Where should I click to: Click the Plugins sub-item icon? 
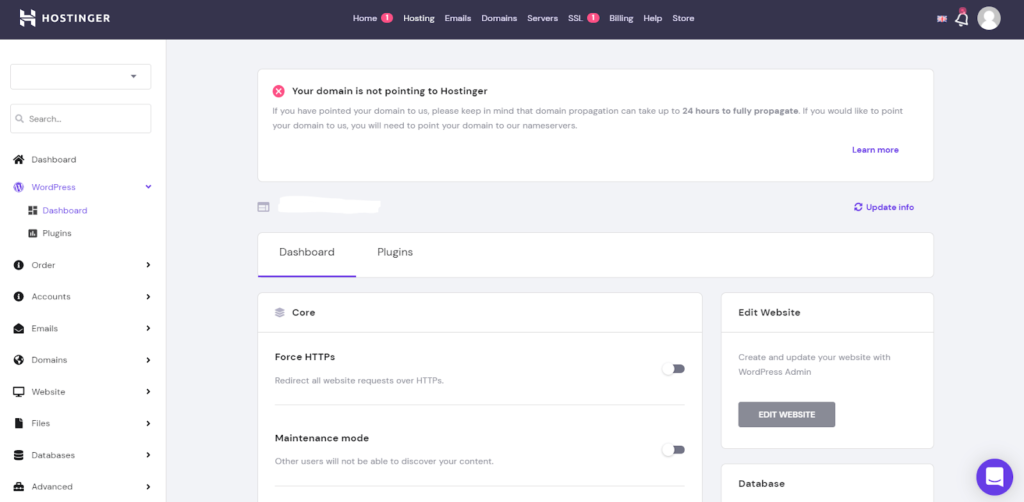click(x=33, y=233)
